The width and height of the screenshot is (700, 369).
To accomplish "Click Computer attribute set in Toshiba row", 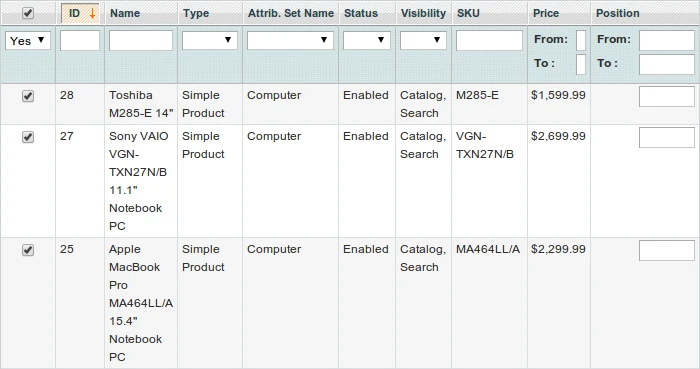I will pos(274,95).
